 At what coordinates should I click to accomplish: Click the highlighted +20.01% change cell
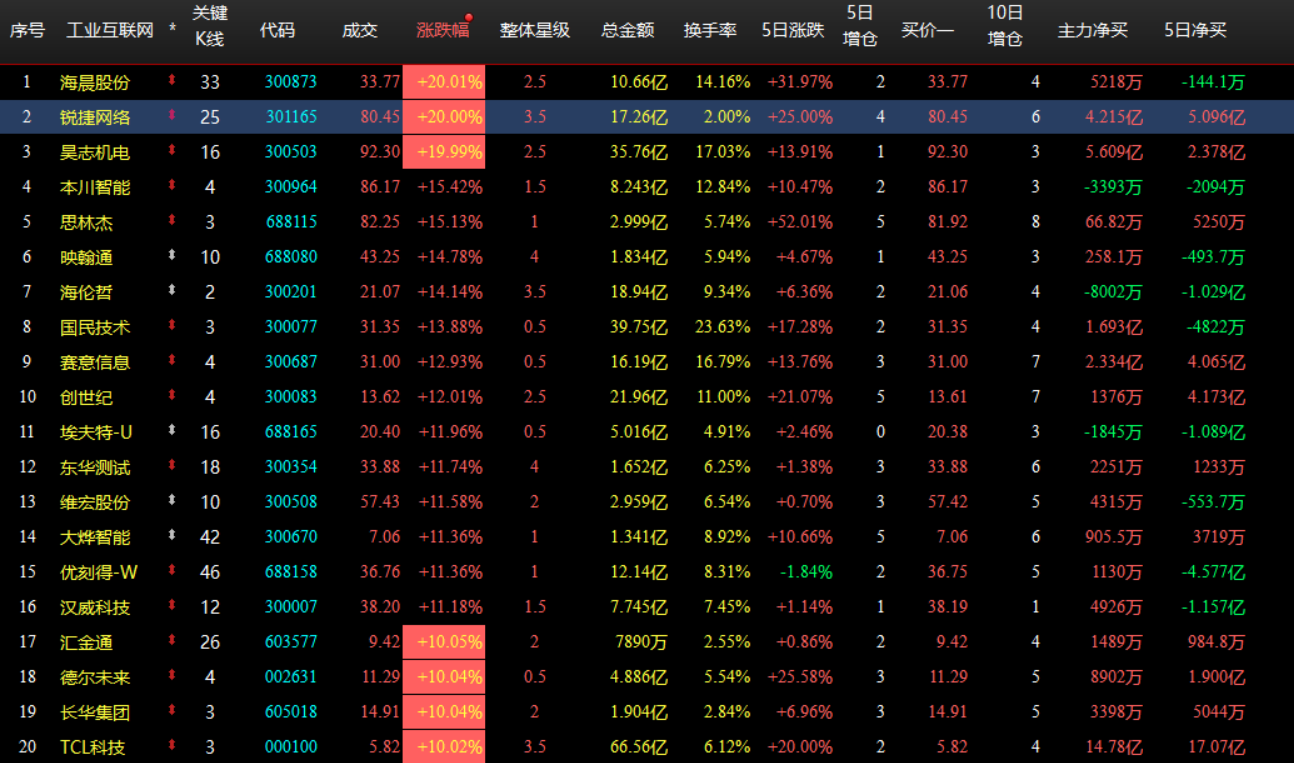pyautogui.click(x=444, y=82)
